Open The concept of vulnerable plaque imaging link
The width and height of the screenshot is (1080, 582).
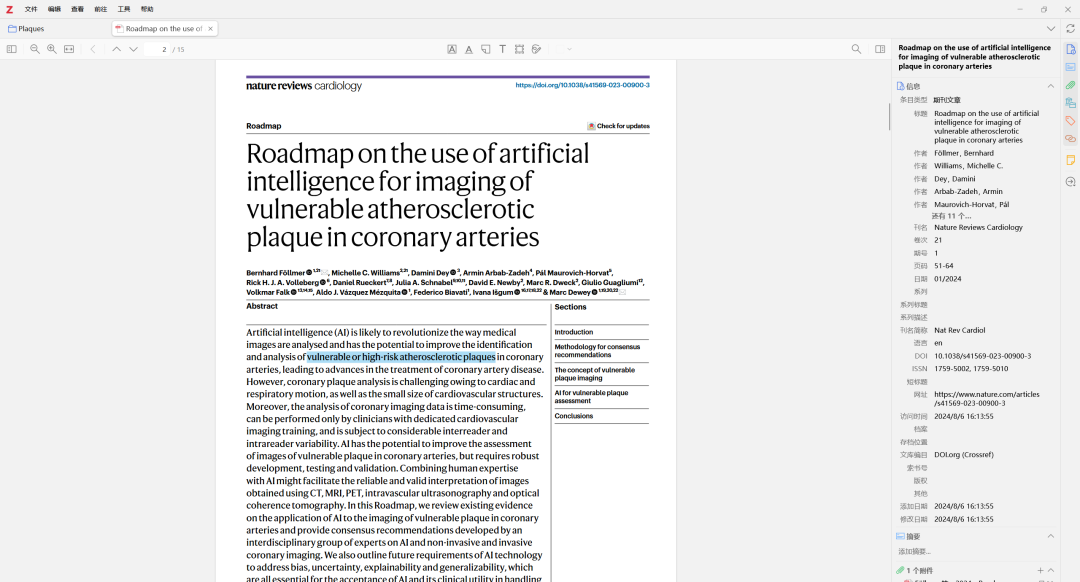coord(594,374)
